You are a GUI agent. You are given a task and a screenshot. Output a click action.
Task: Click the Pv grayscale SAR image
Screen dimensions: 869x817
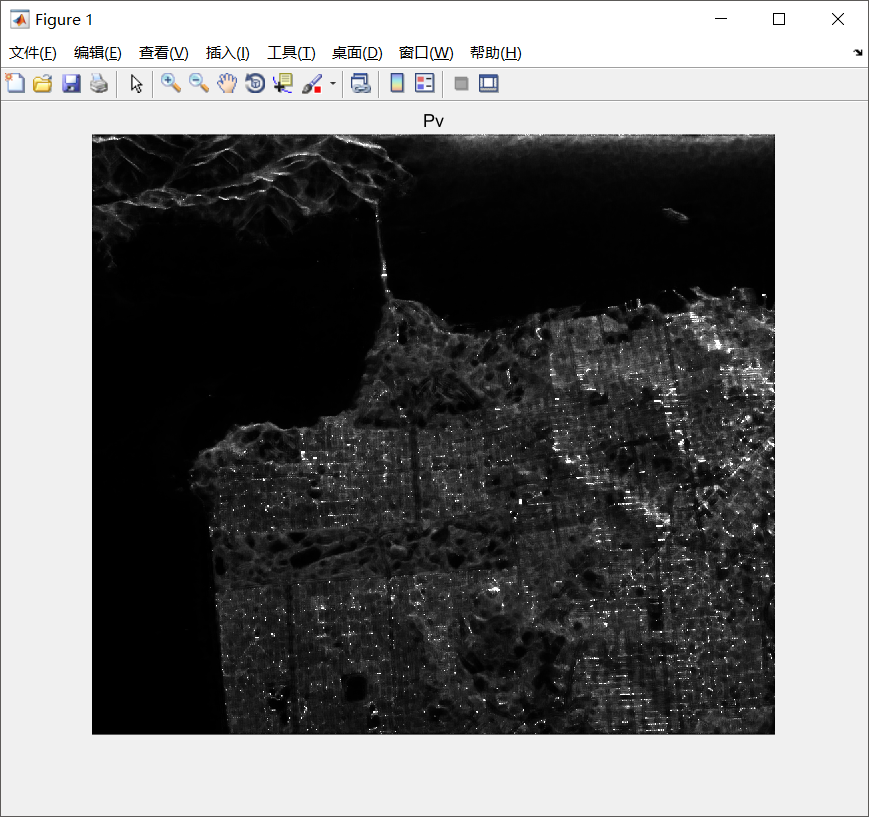(433, 434)
